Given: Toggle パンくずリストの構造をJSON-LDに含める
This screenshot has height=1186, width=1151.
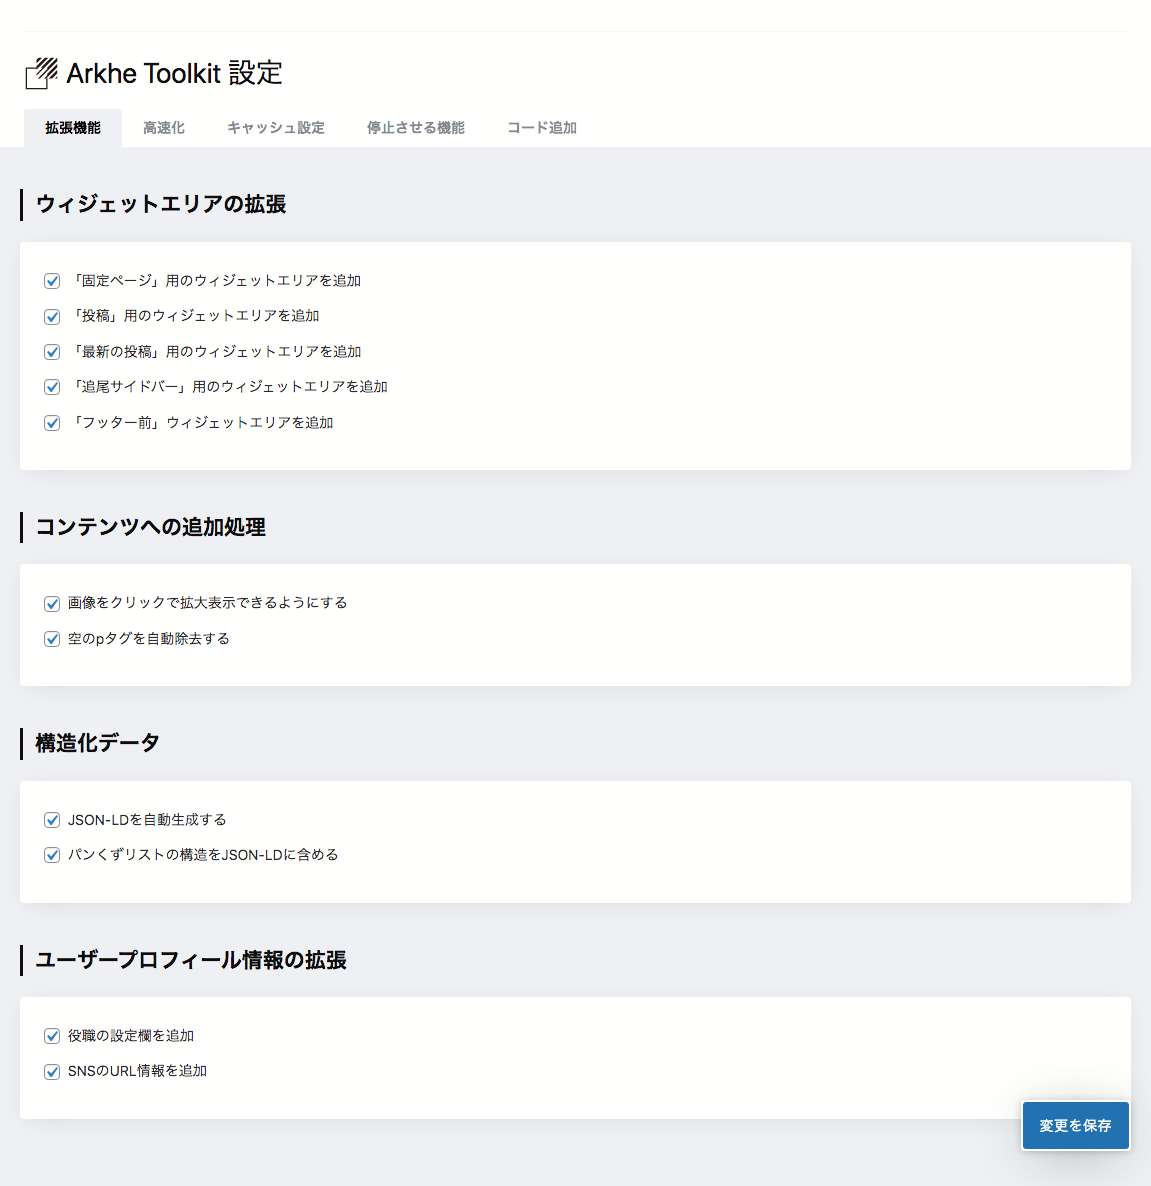Looking at the screenshot, I should point(52,855).
